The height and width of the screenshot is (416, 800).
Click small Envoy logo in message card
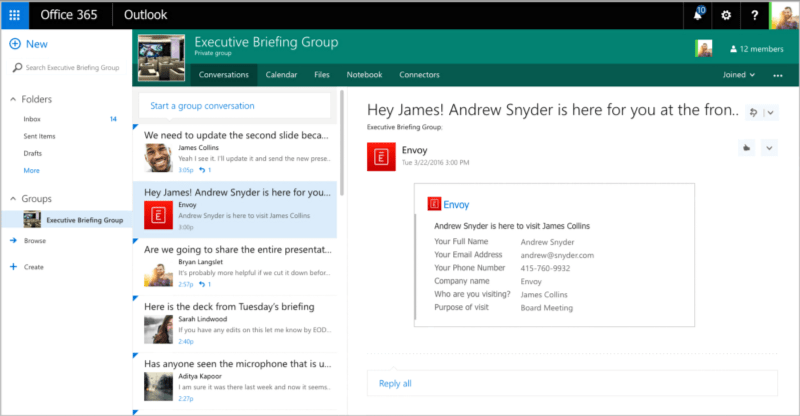[434, 204]
